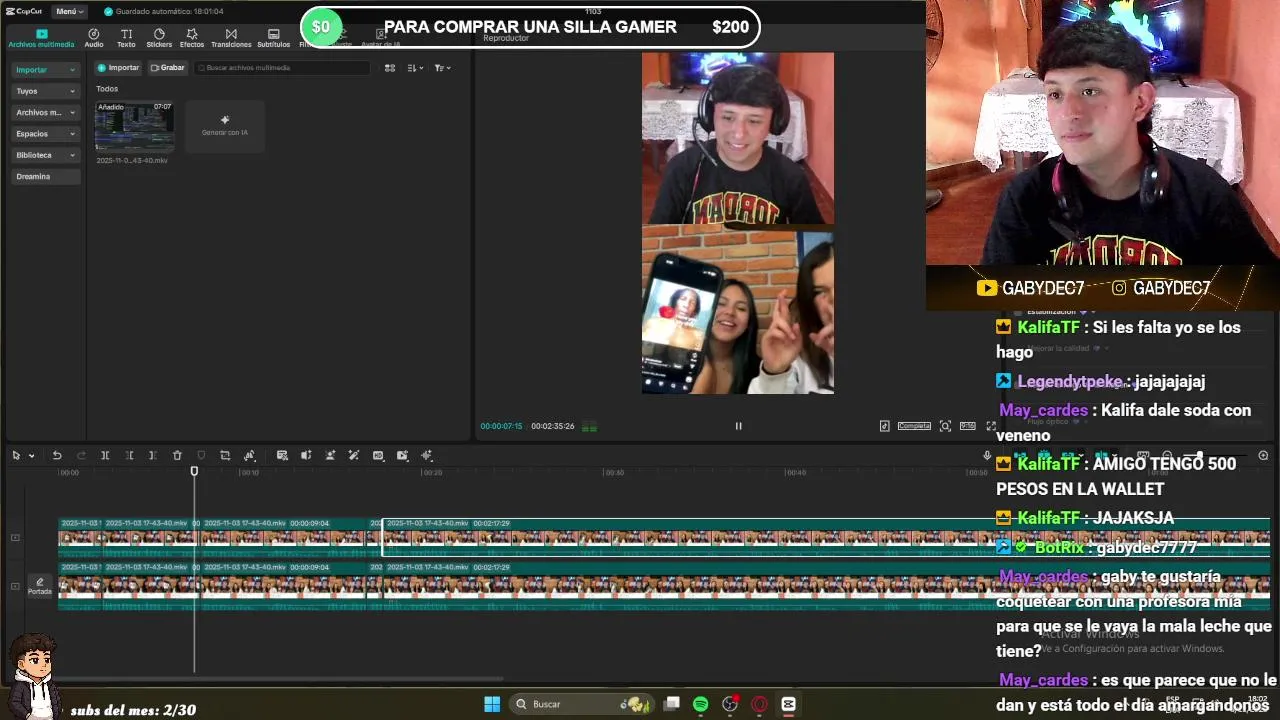
Task: Click the preview music note icon
Action: pyautogui.click(x=884, y=426)
